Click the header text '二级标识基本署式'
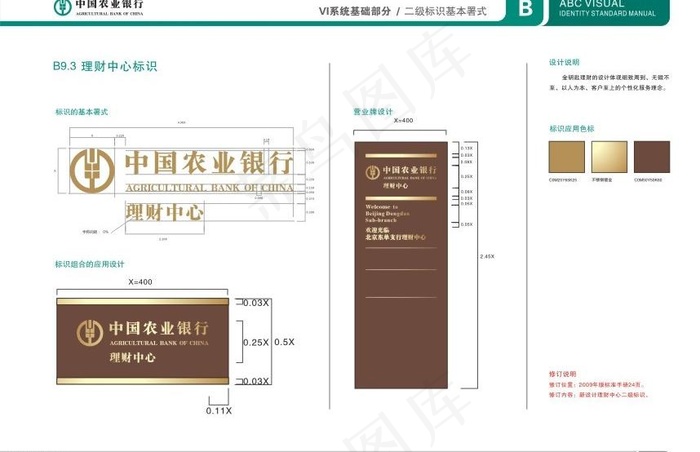 point(445,11)
